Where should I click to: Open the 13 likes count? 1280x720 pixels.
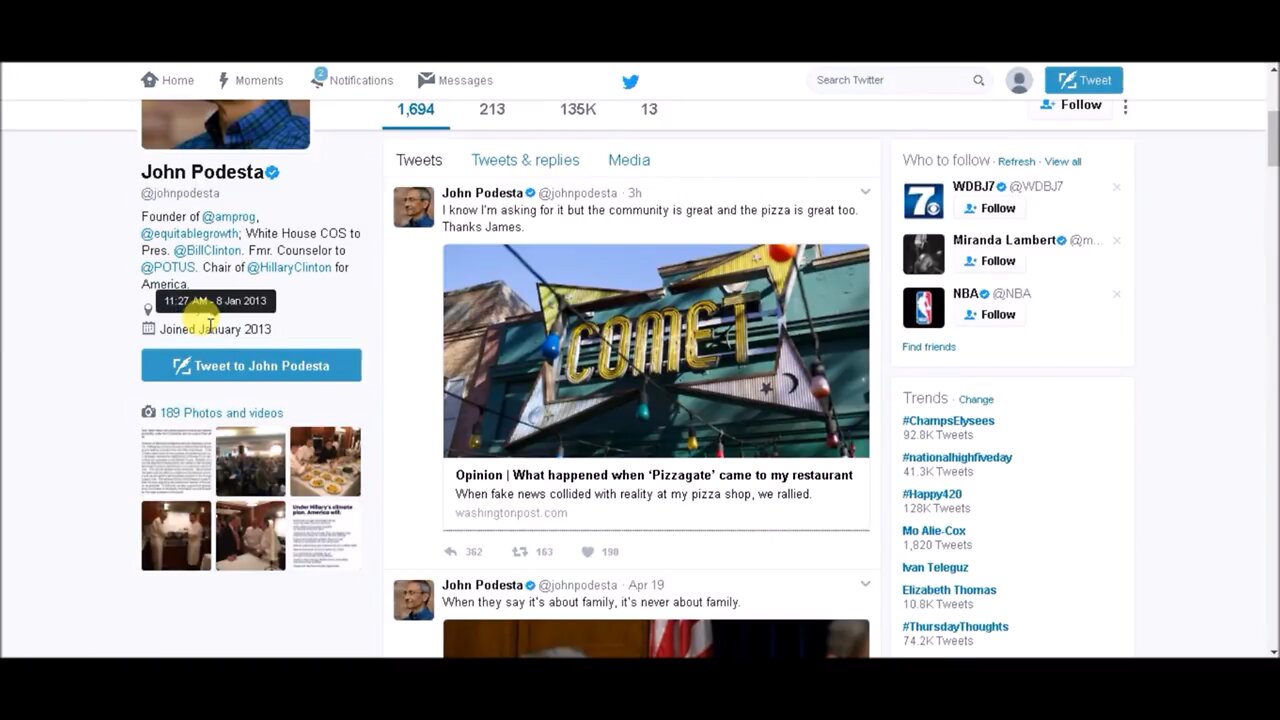click(649, 109)
